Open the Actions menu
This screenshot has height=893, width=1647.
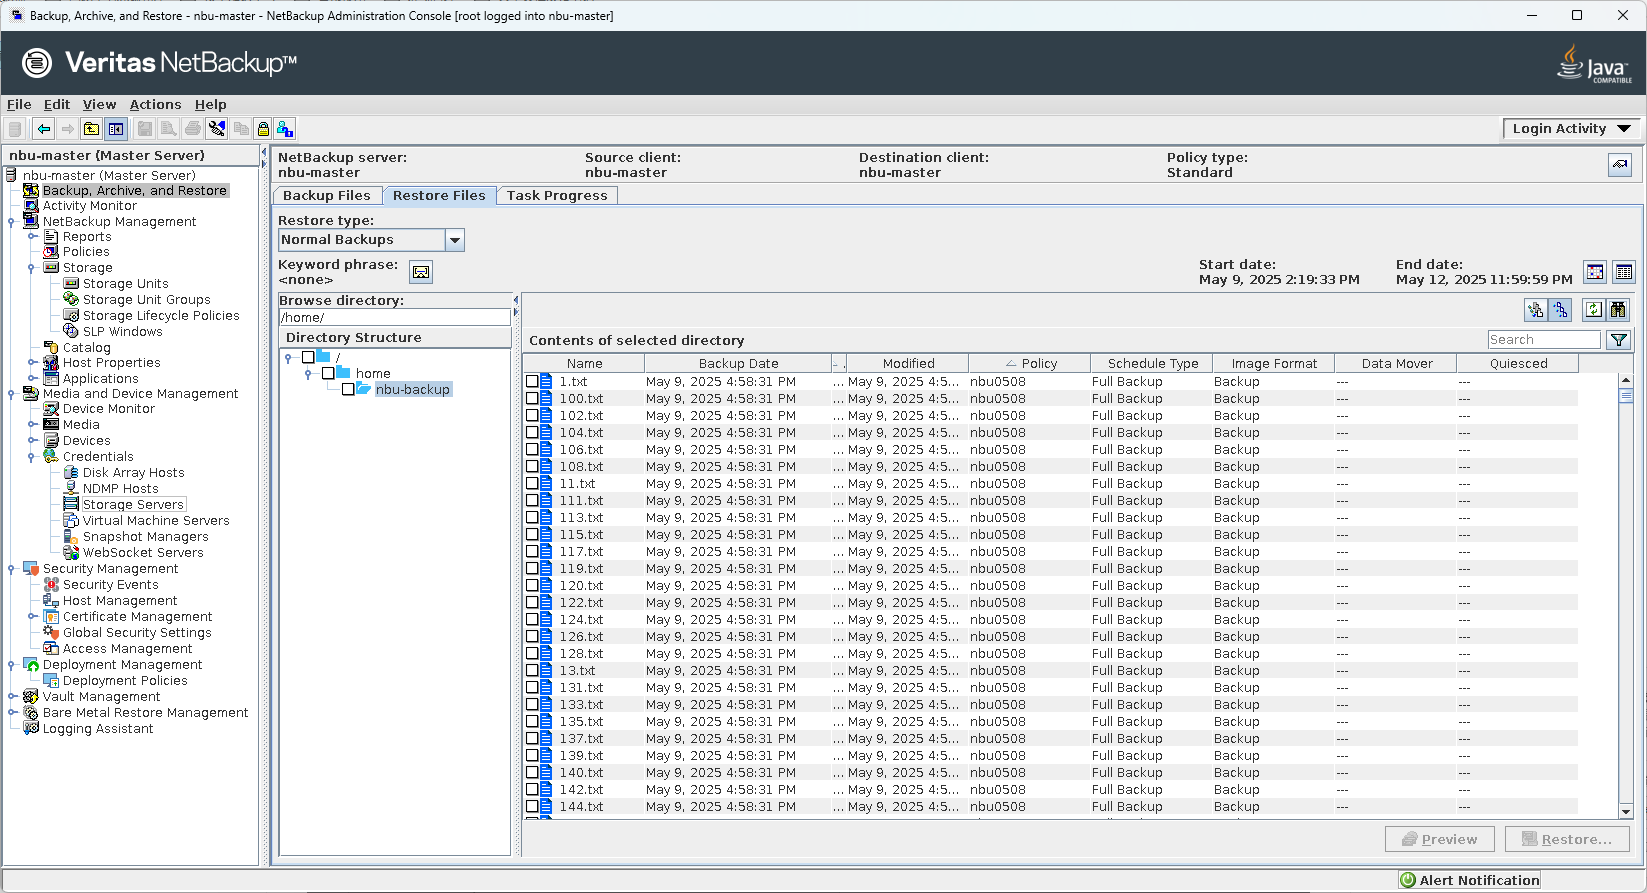155,104
